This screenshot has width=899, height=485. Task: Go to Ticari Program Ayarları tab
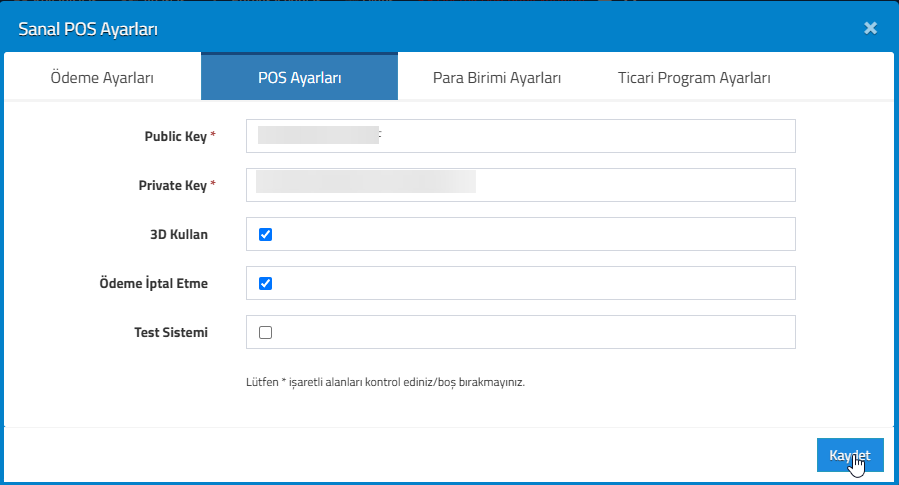[x=694, y=77]
